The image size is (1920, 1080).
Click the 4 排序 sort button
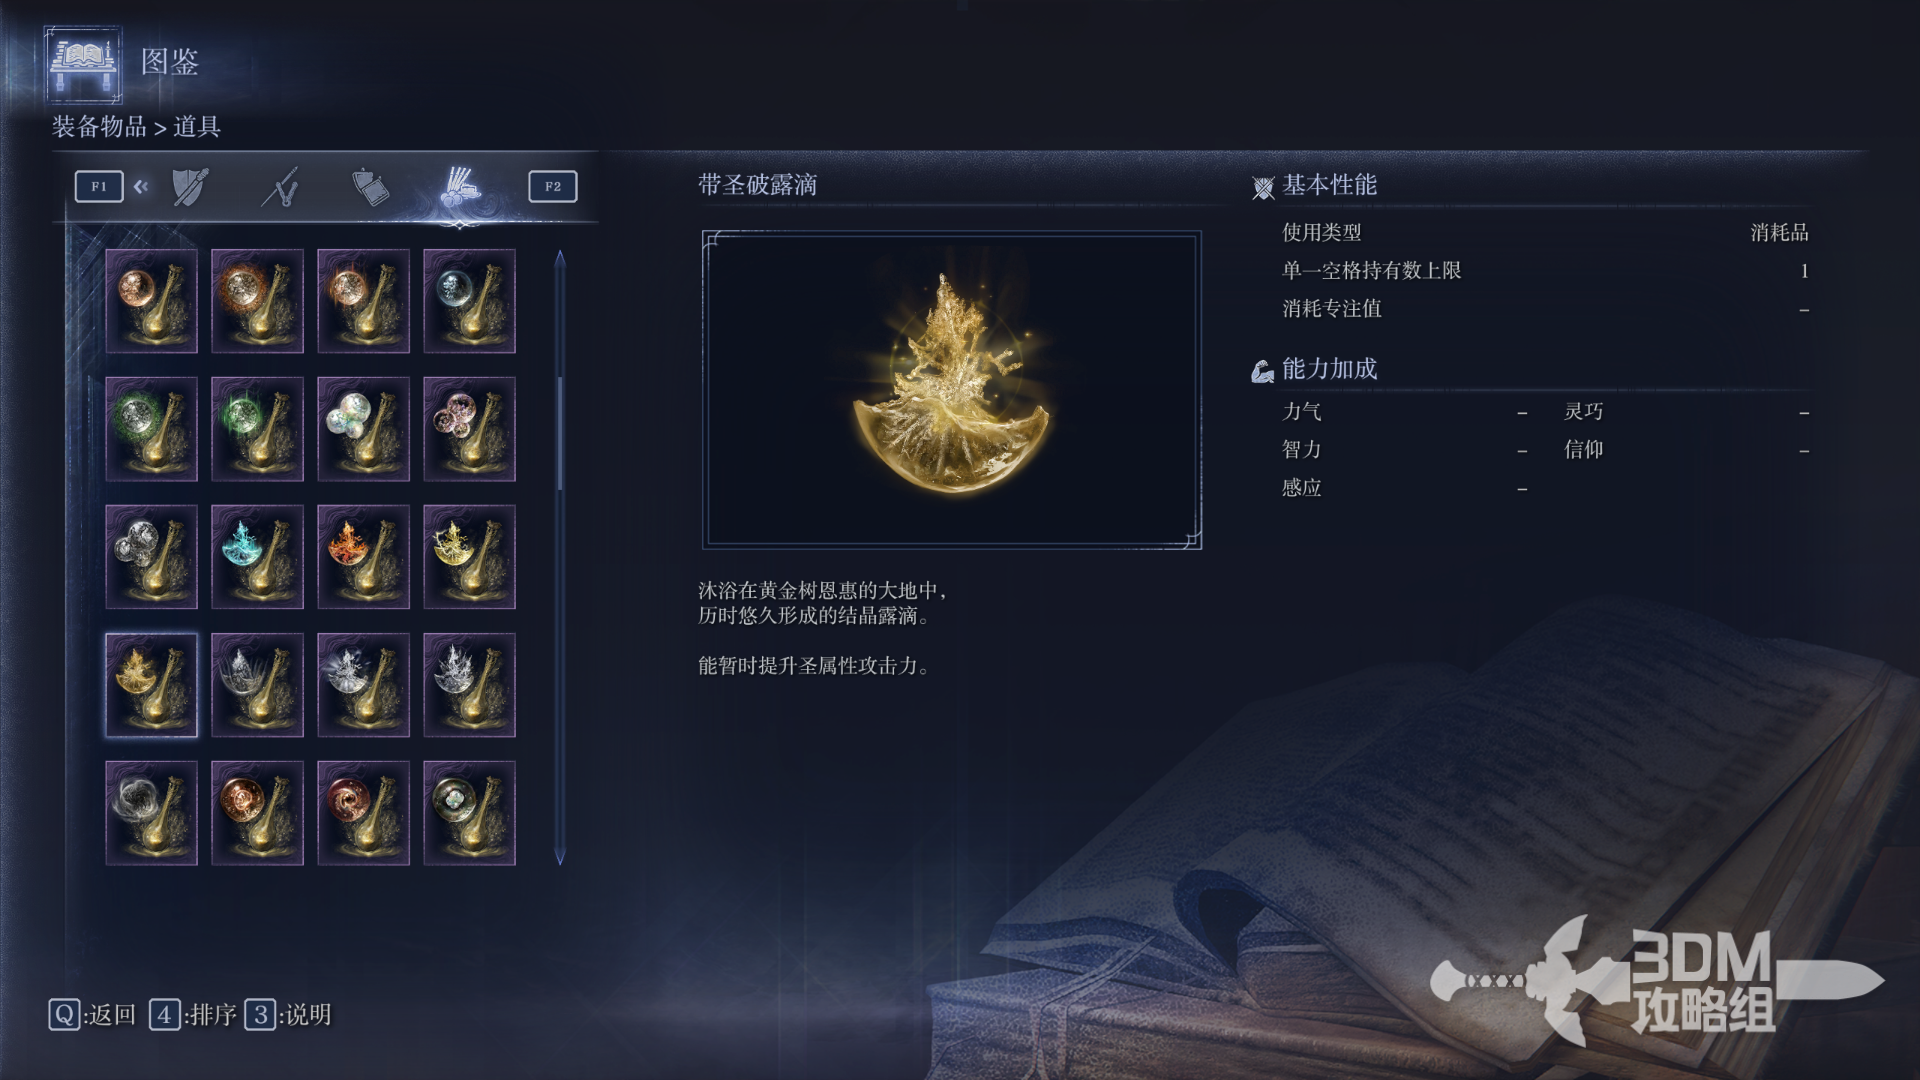(x=193, y=1015)
